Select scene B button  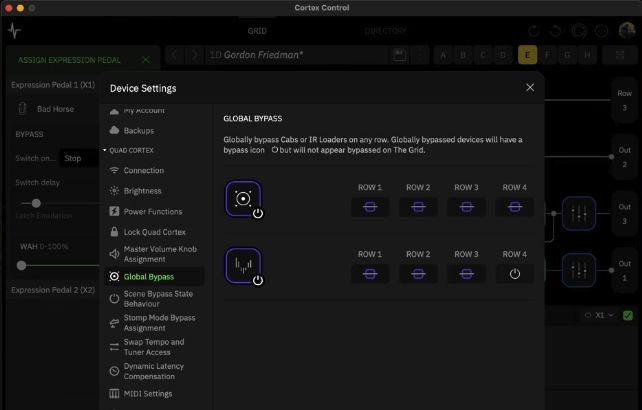click(x=463, y=55)
